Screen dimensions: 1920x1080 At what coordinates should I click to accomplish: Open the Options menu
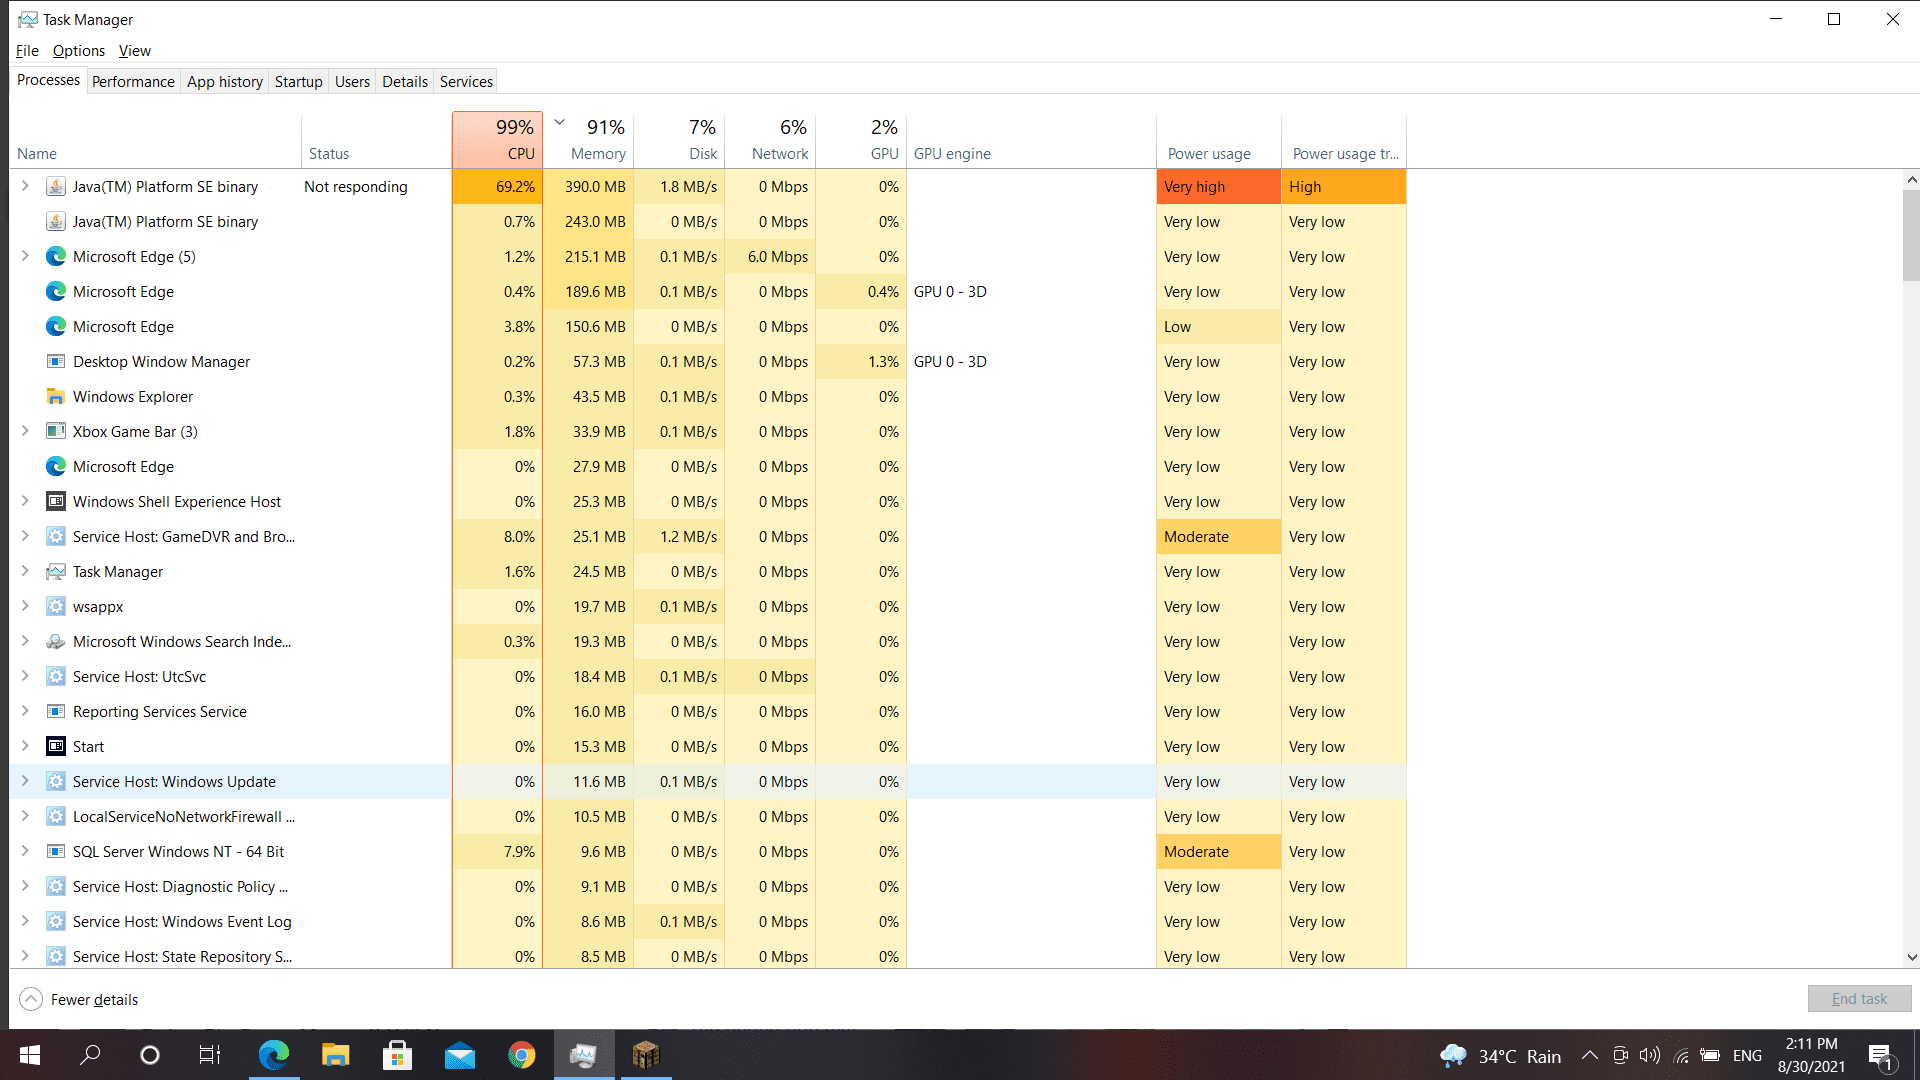click(x=78, y=51)
